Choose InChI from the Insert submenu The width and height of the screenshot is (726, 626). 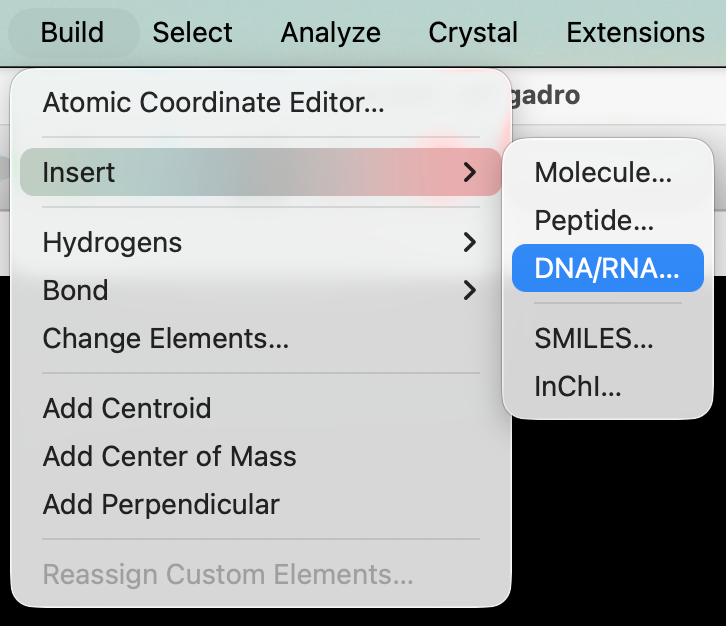pos(578,386)
